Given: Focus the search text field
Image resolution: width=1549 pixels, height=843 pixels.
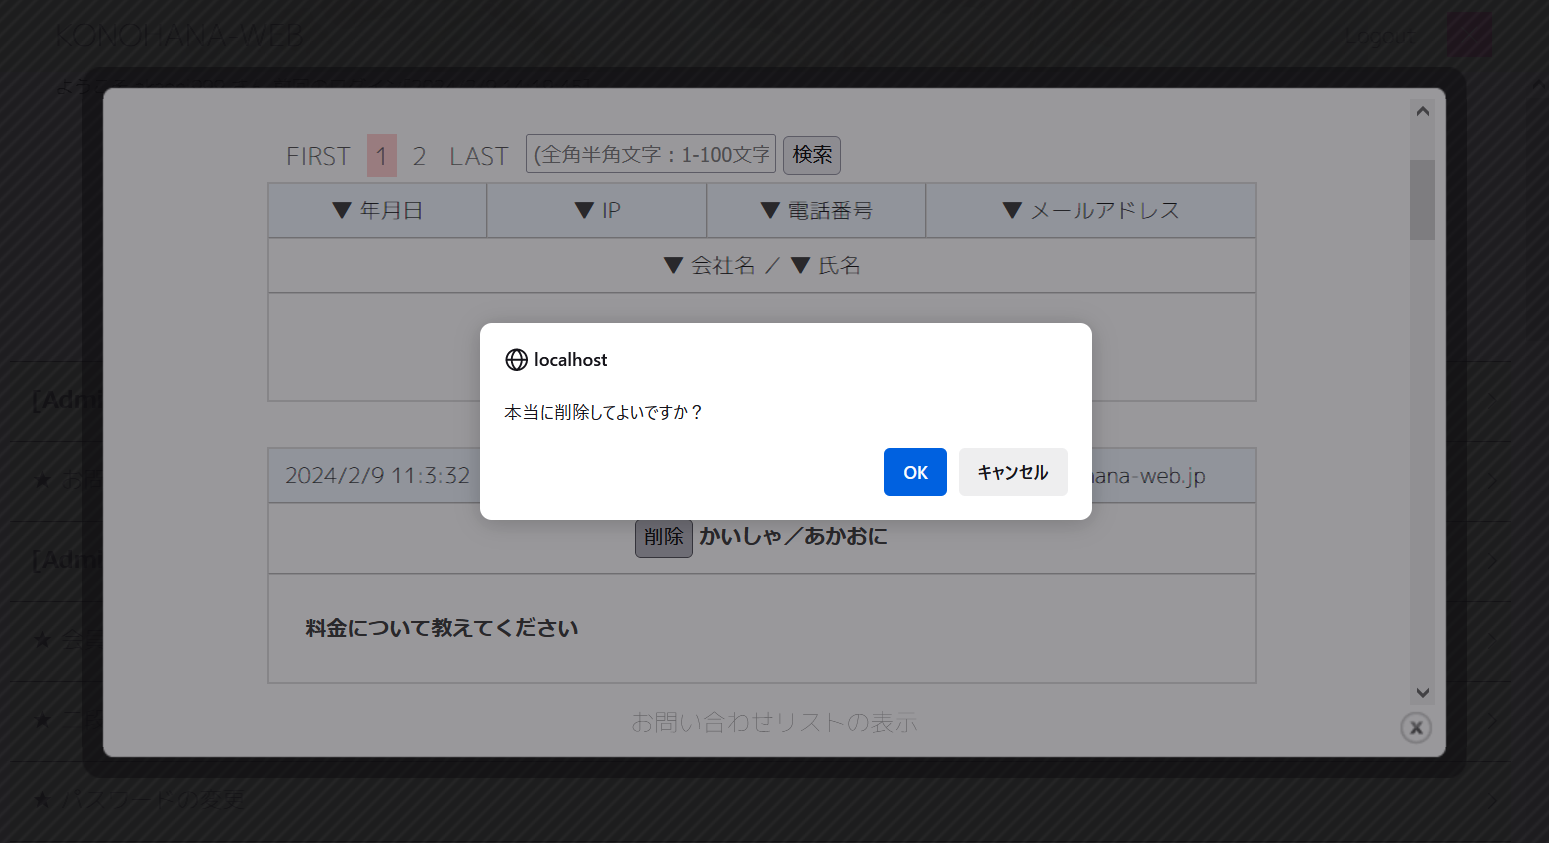Looking at the screenshot, I should pyautogui.click(x=650, y=154).
